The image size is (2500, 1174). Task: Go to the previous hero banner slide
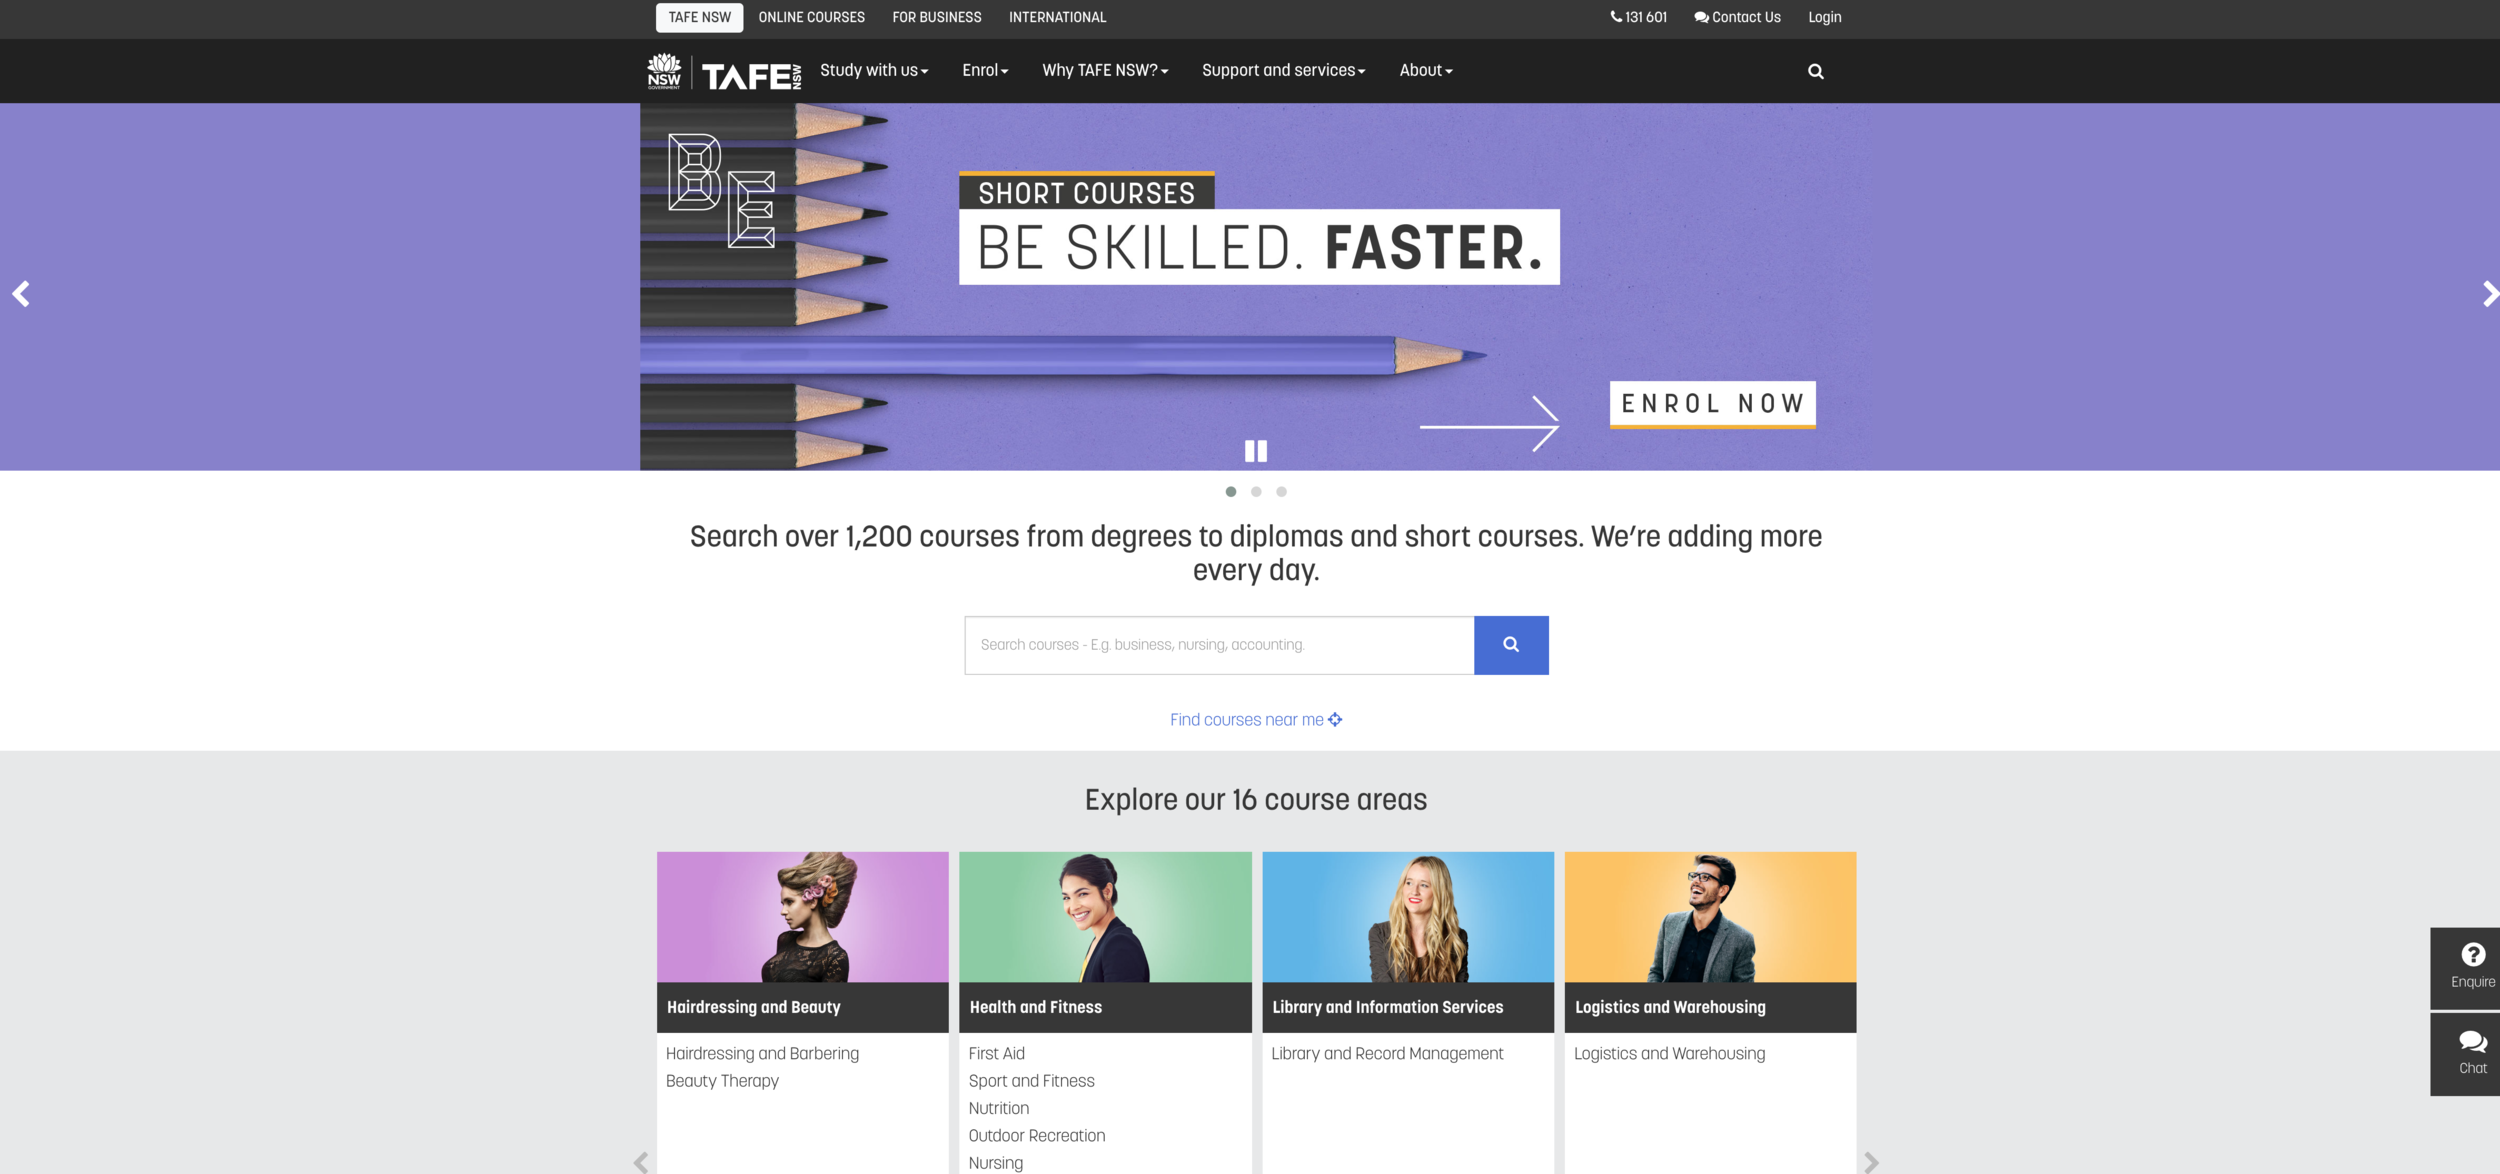[x=21, y=293]
